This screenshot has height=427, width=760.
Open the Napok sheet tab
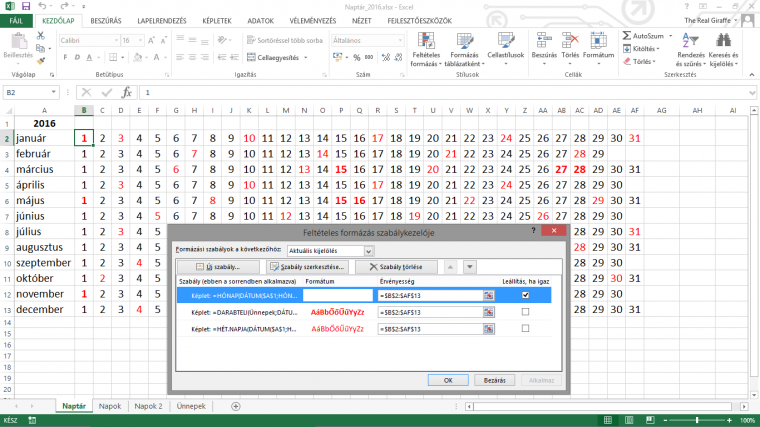110,406
